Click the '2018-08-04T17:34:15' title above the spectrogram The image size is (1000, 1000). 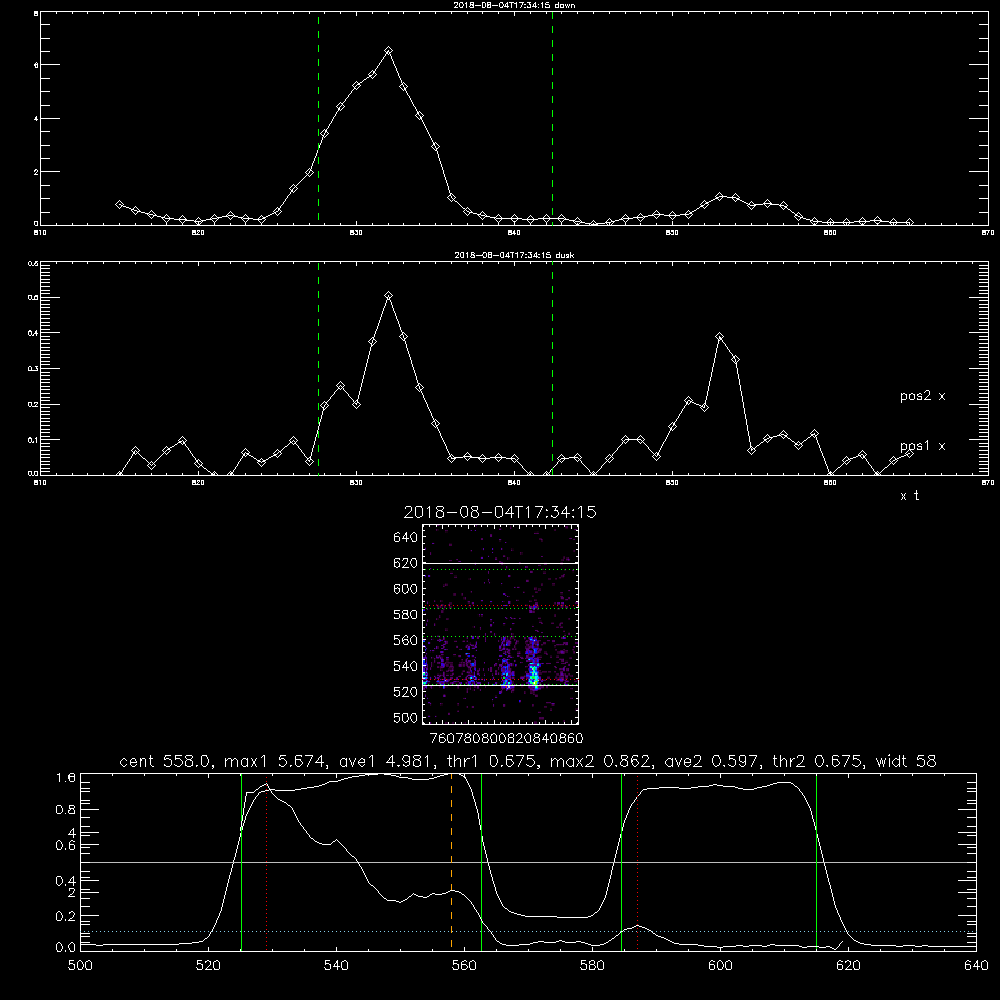tap(500, 512)
